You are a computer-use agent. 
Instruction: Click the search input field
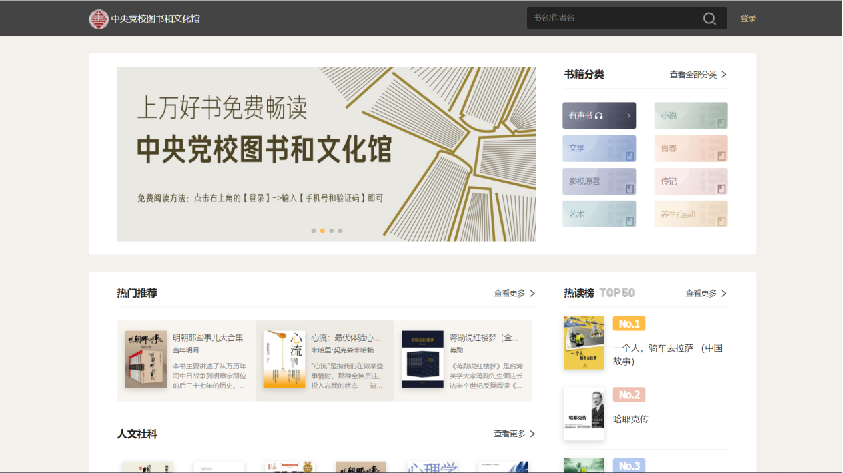(610, 18)
